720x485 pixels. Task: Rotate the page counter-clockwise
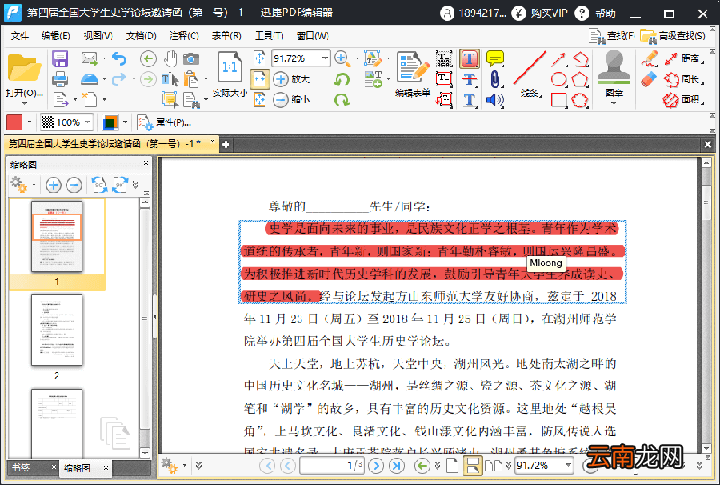[342, 79]
